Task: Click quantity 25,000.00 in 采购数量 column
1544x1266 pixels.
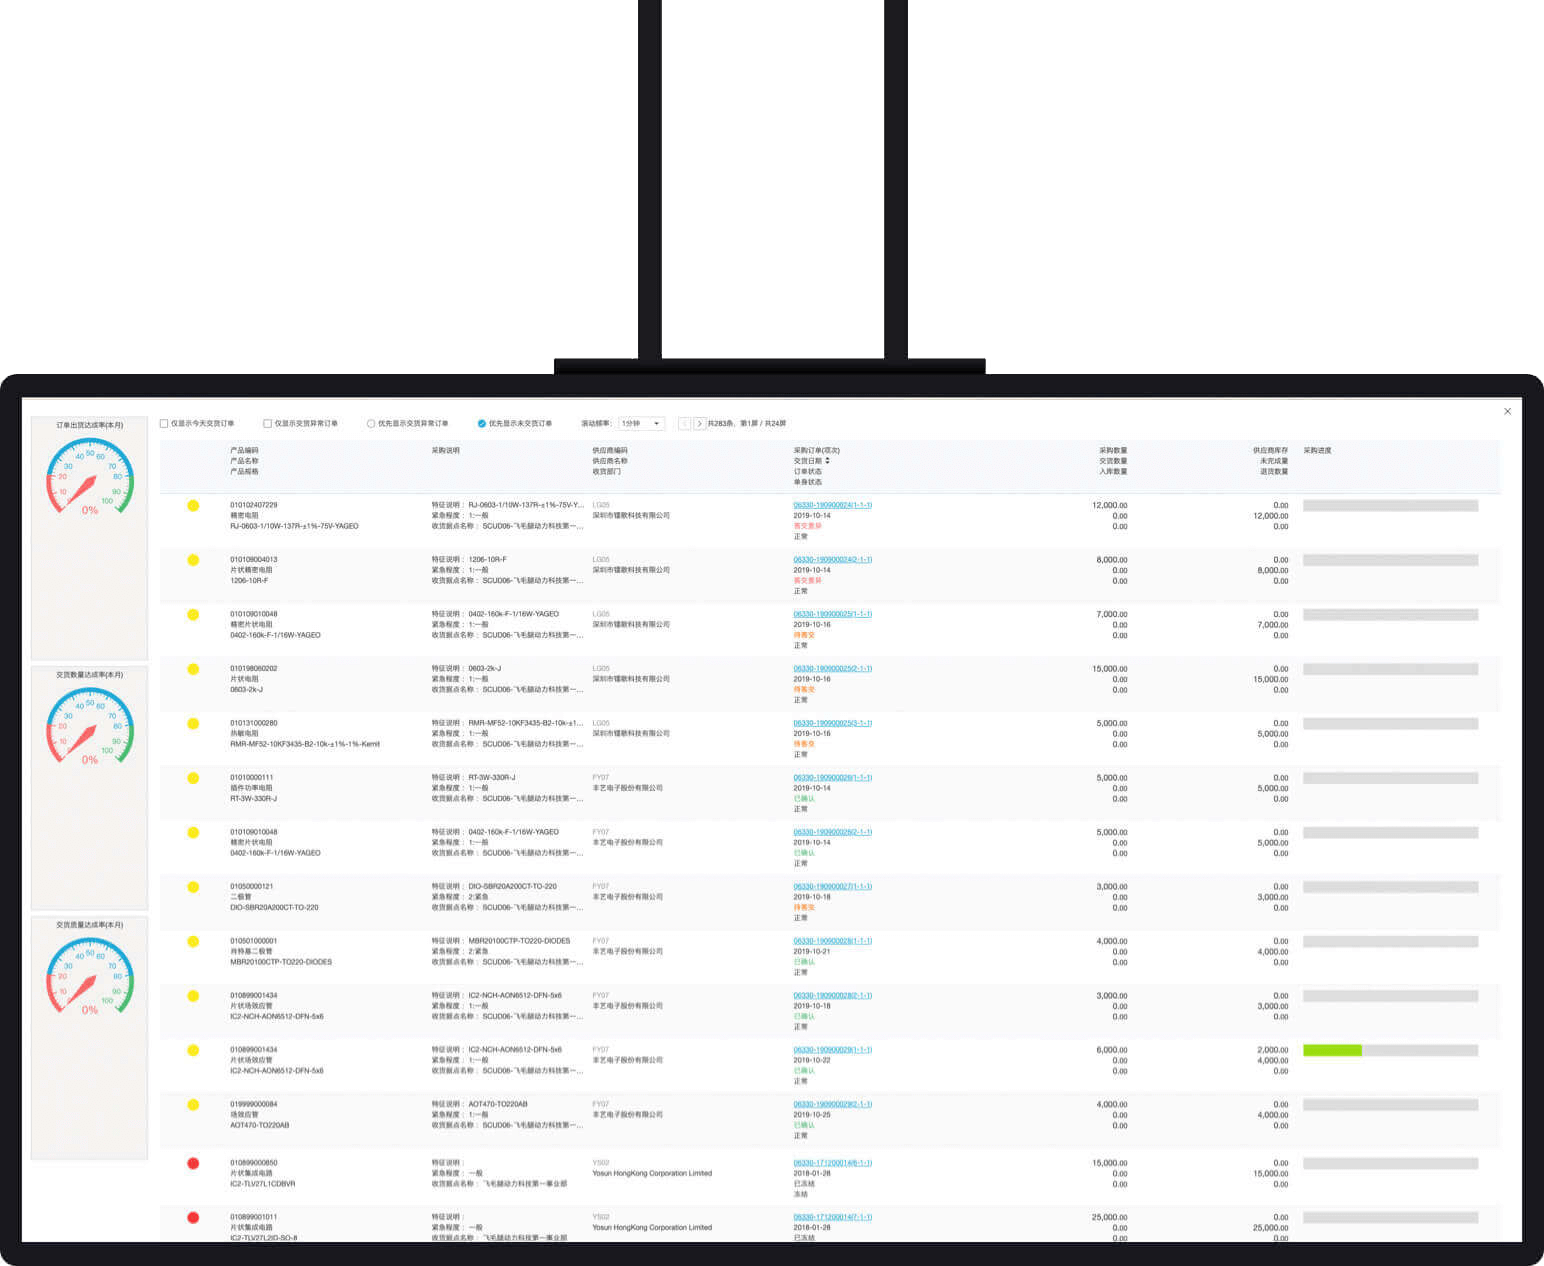Action: [x=1110, y=1218]
